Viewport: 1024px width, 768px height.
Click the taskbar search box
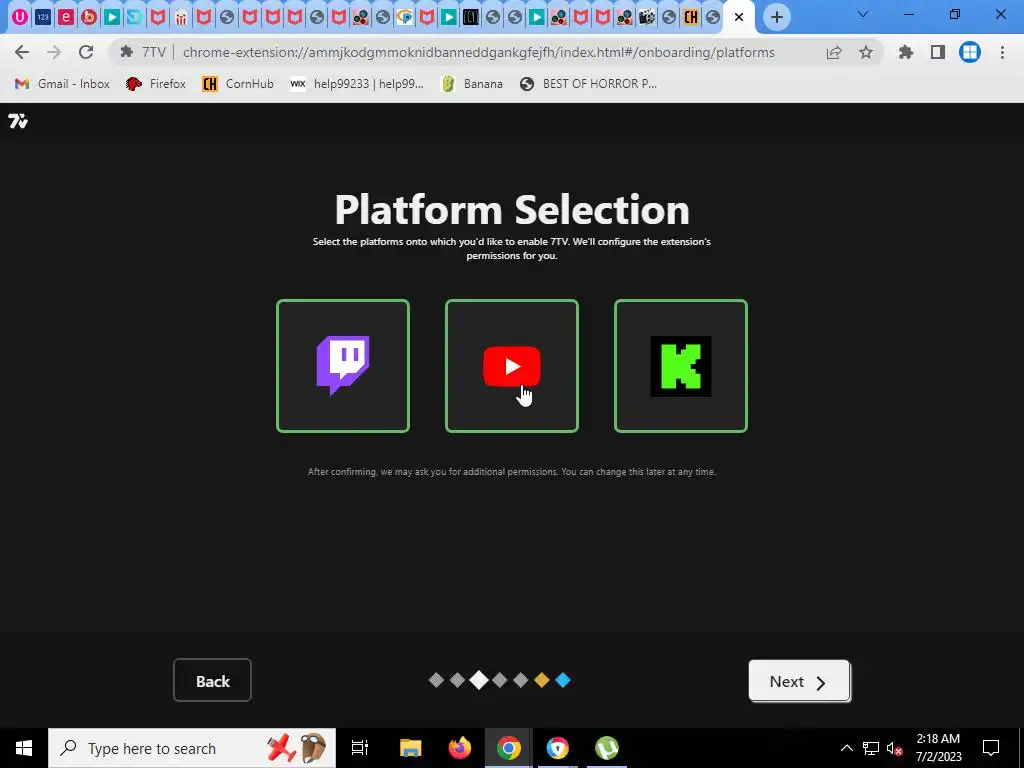coord(192,748)
